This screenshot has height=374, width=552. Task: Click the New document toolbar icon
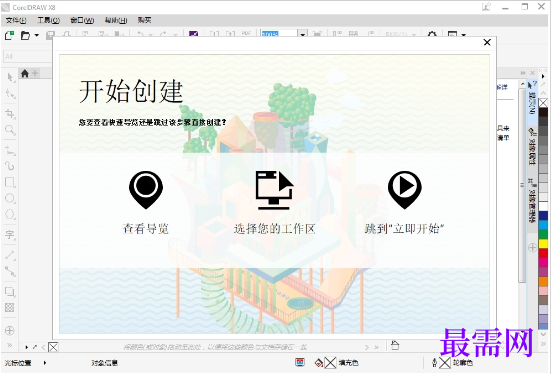(10, 35)
